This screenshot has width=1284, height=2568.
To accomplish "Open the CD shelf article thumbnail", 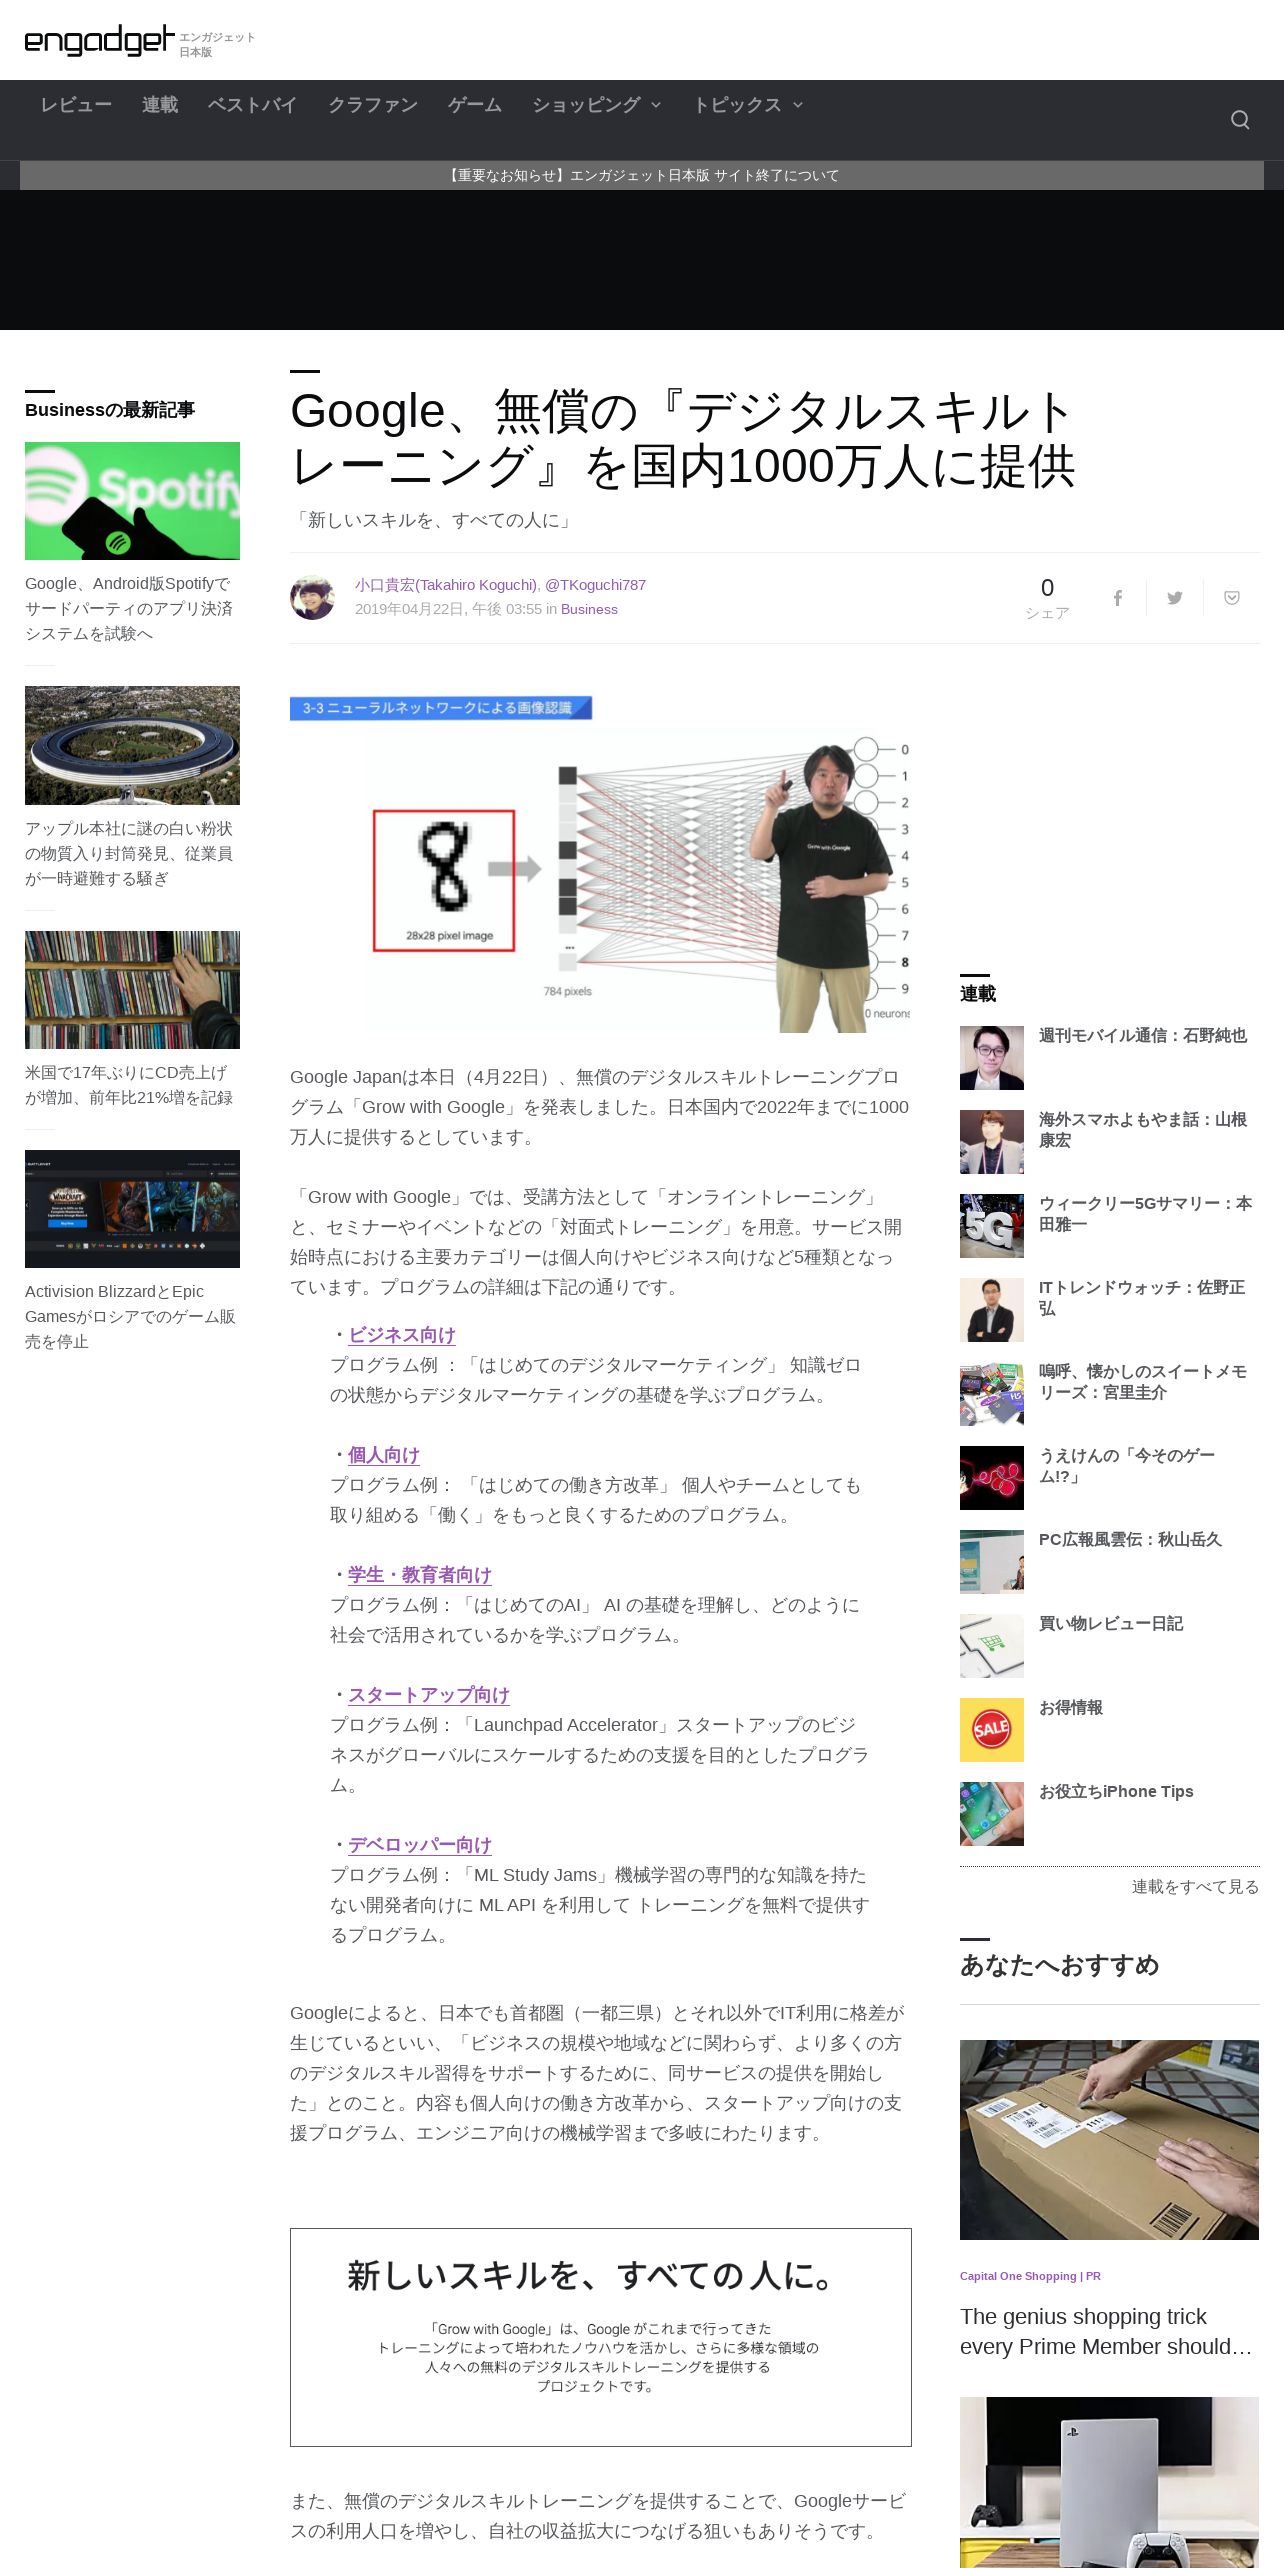I will click(132, 990).
